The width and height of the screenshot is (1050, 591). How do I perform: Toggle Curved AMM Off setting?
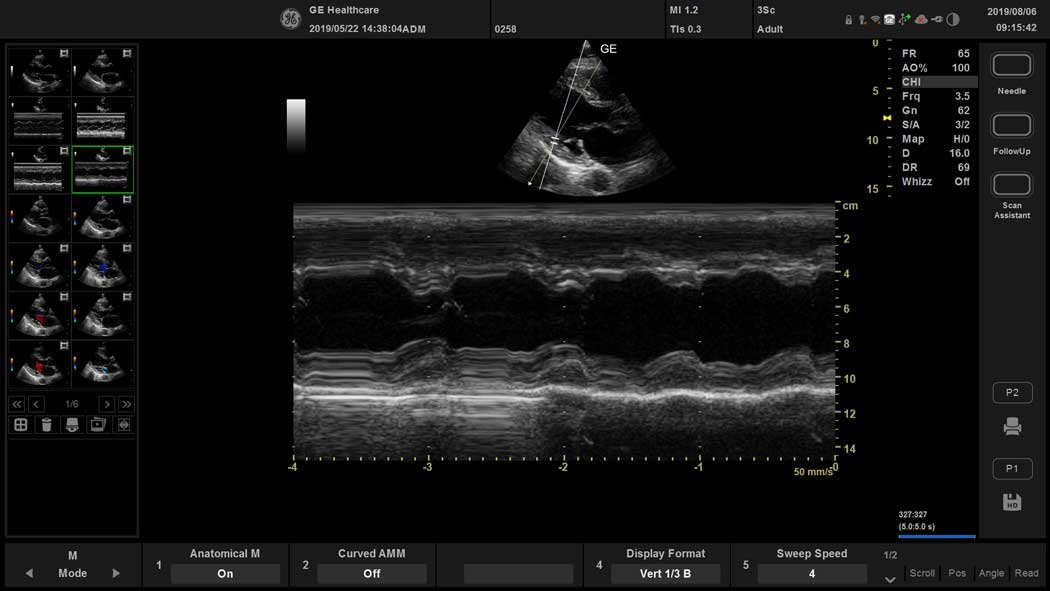coord(371,574)
